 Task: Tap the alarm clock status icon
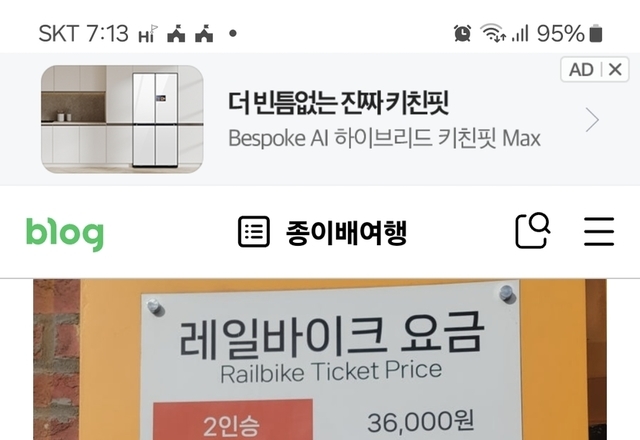(462, 33)
